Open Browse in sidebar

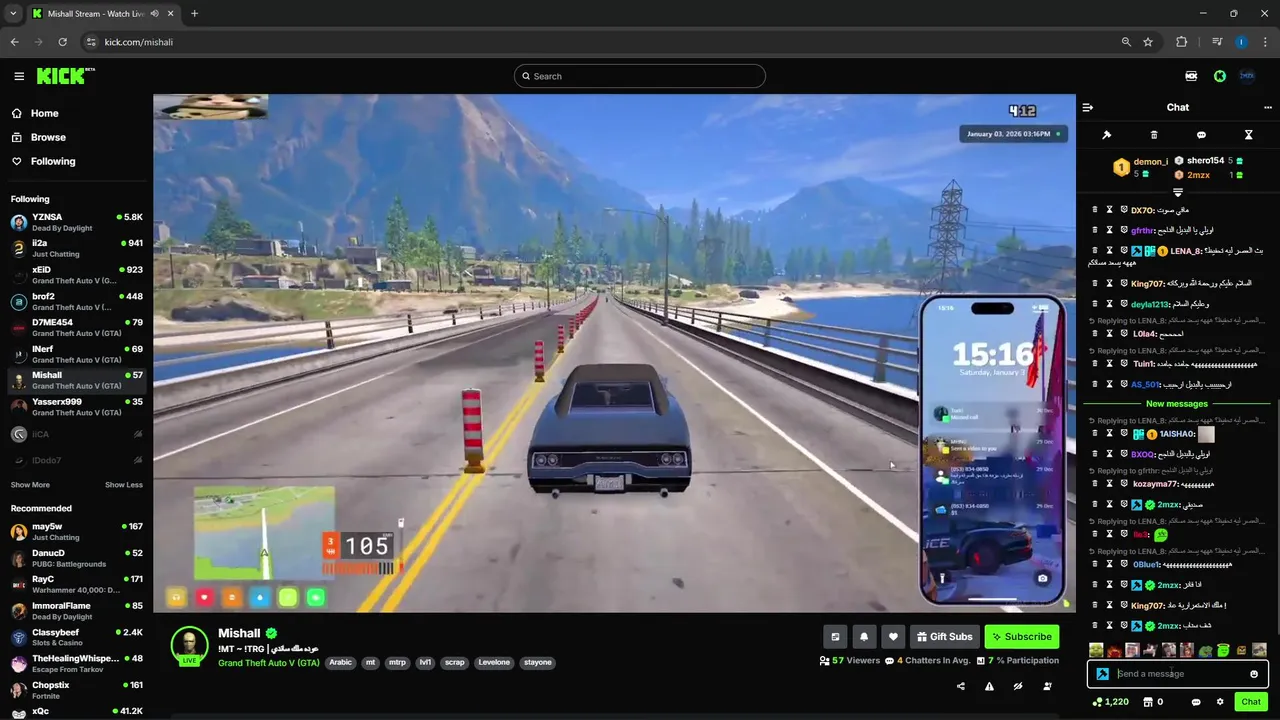[48, 137]
